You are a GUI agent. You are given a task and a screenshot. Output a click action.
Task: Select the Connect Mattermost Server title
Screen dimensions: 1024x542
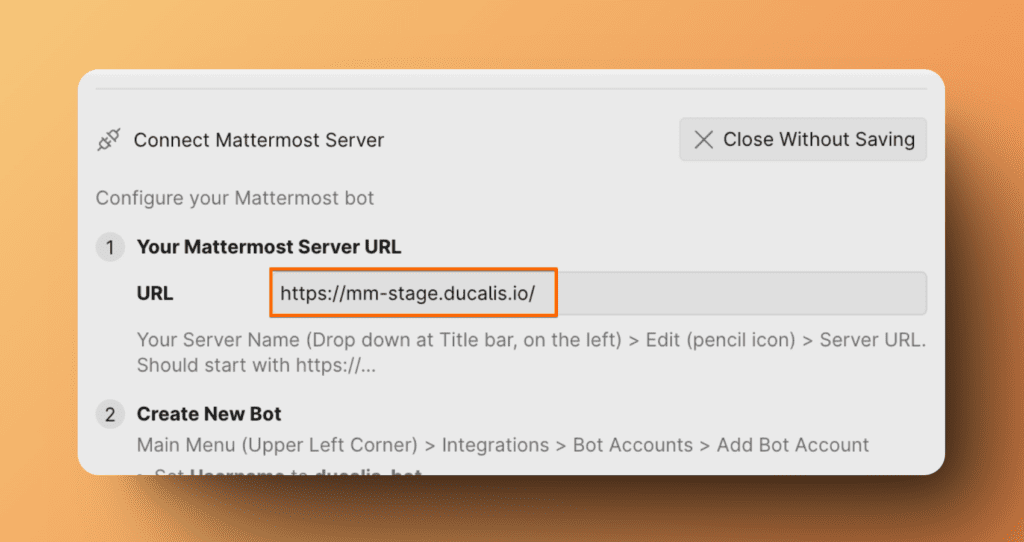pyautogui.click(x=259, y=141)
